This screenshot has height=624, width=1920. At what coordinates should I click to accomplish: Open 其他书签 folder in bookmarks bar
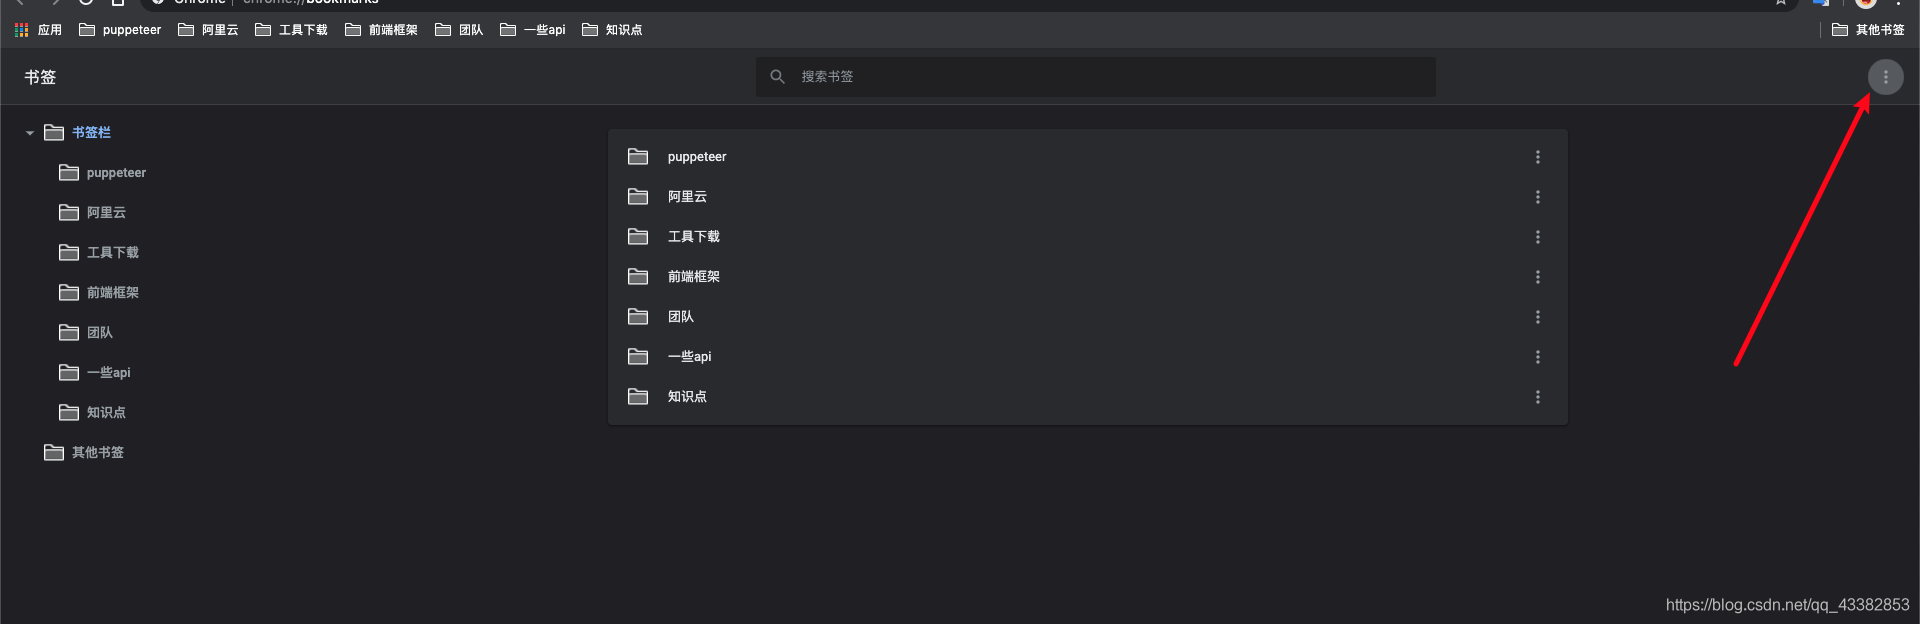[1868, 30]
